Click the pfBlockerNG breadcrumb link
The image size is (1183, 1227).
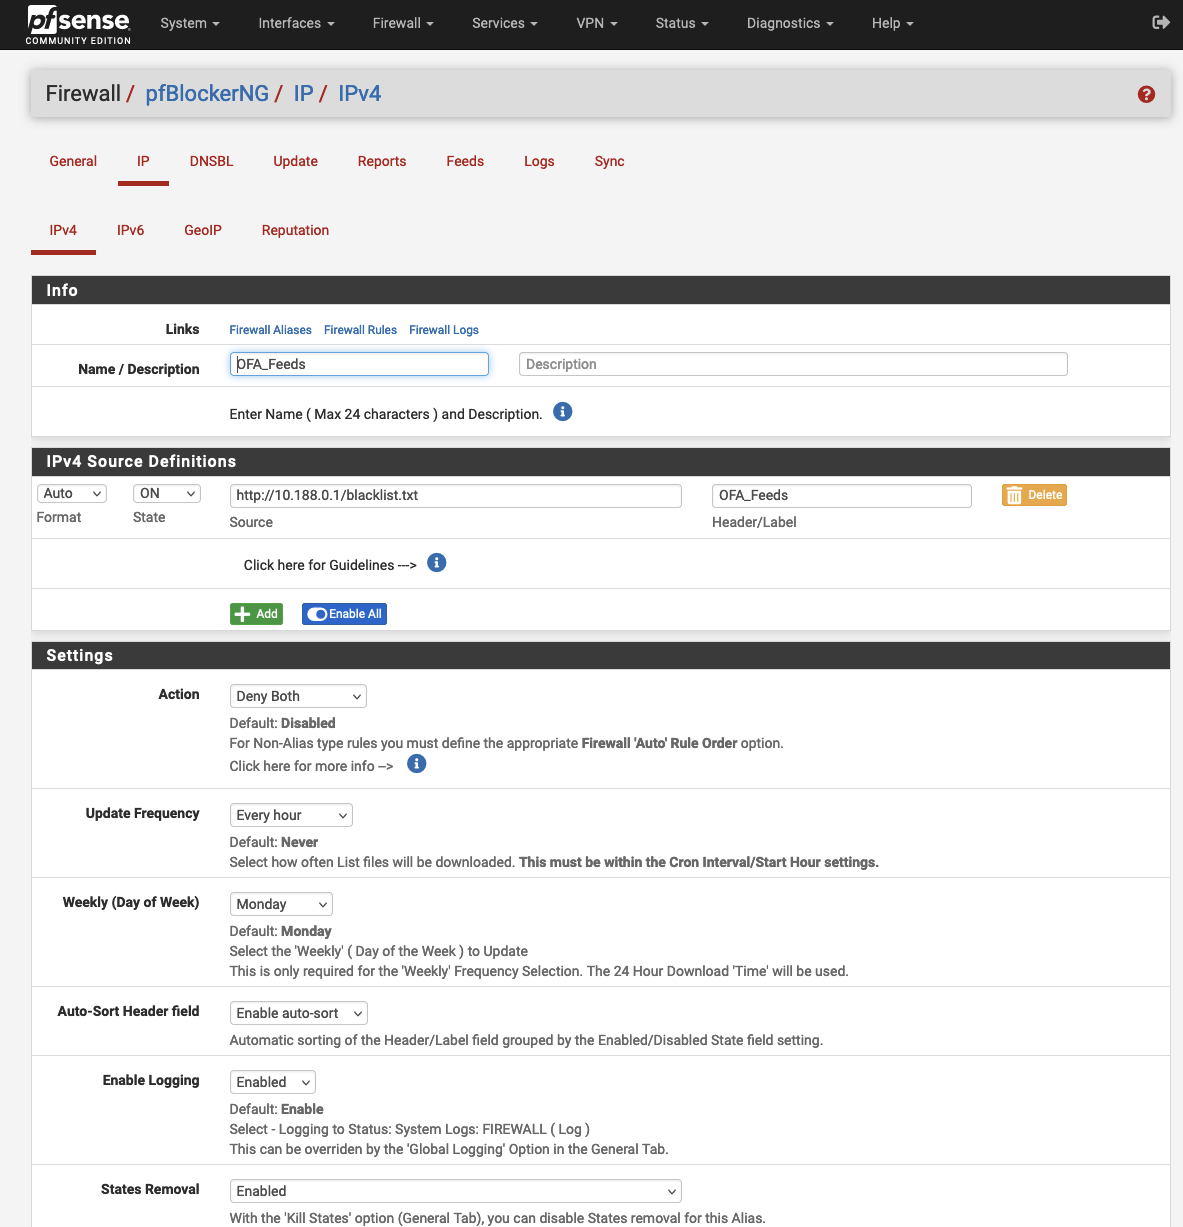207,93
